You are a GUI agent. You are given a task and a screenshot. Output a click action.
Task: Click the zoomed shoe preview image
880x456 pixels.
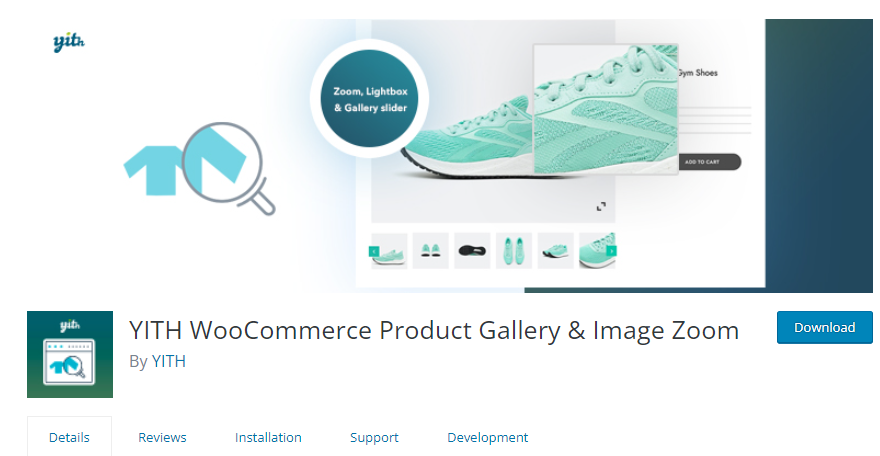click(606, 109)
